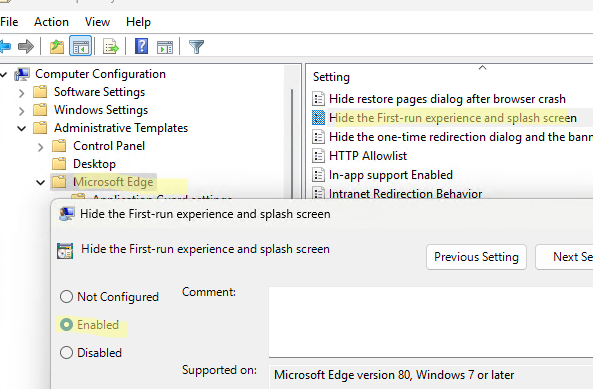Select 'HTTP Allowlist' setting
This screenshot has height=389, width=593.
click(x=368, y=156)
